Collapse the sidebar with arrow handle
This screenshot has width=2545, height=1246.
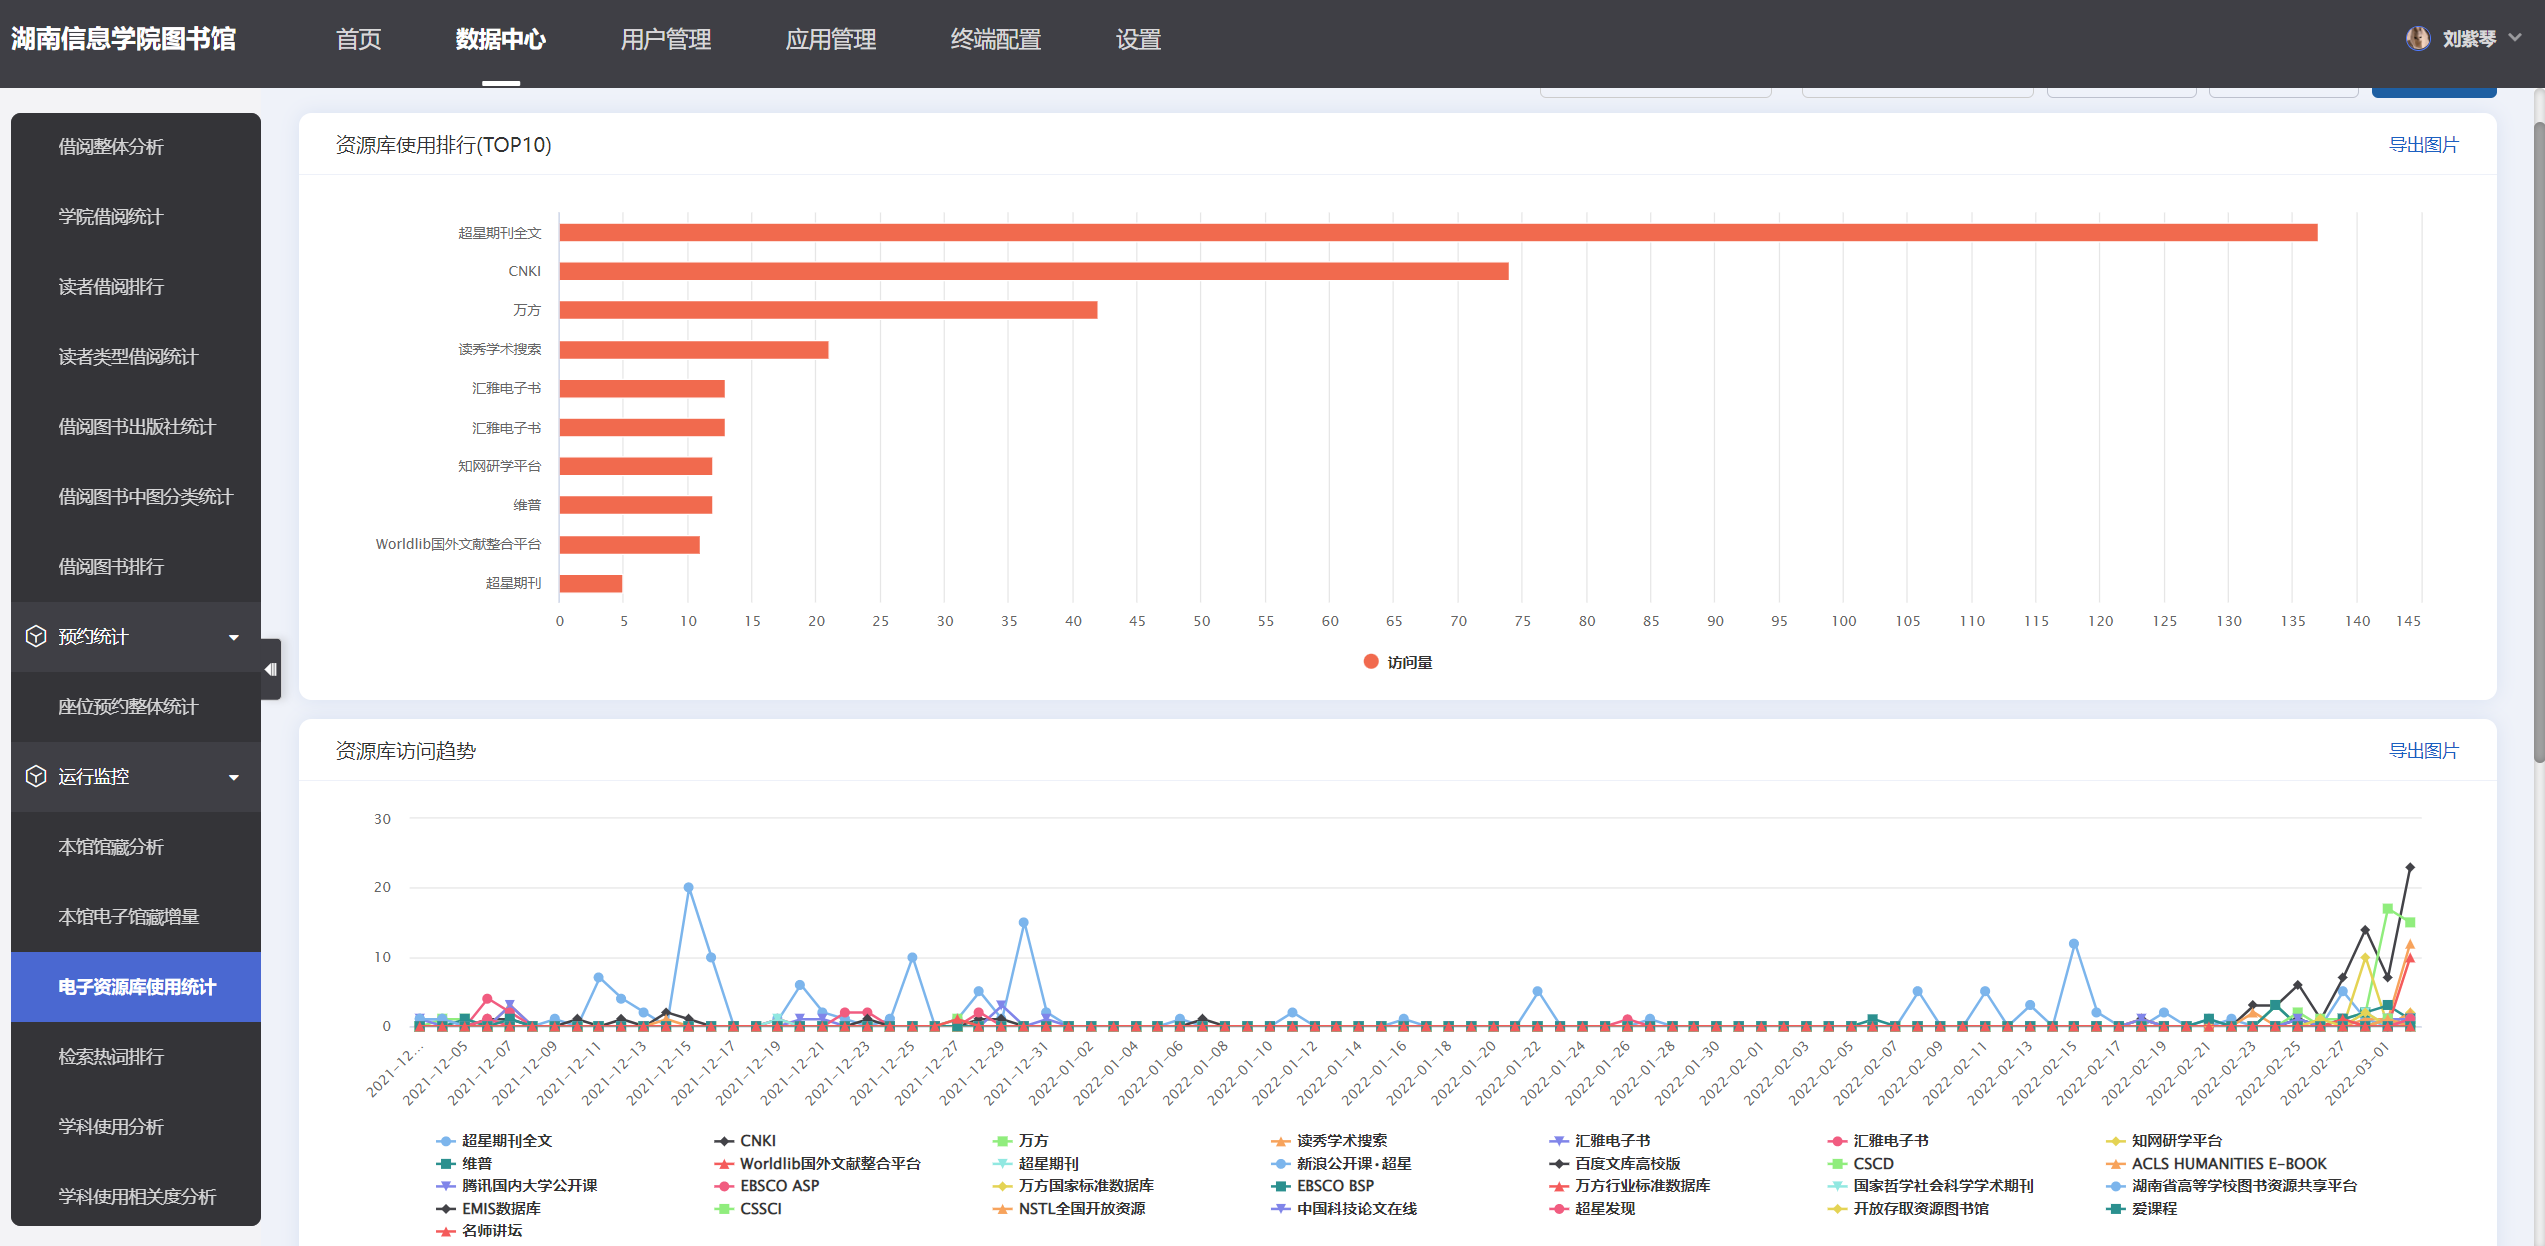click(x=271, y=669)
